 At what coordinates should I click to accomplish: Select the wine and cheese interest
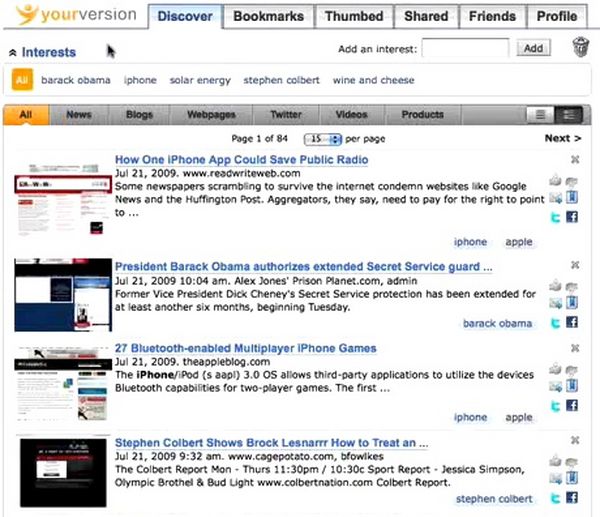(x=373, y=80)
